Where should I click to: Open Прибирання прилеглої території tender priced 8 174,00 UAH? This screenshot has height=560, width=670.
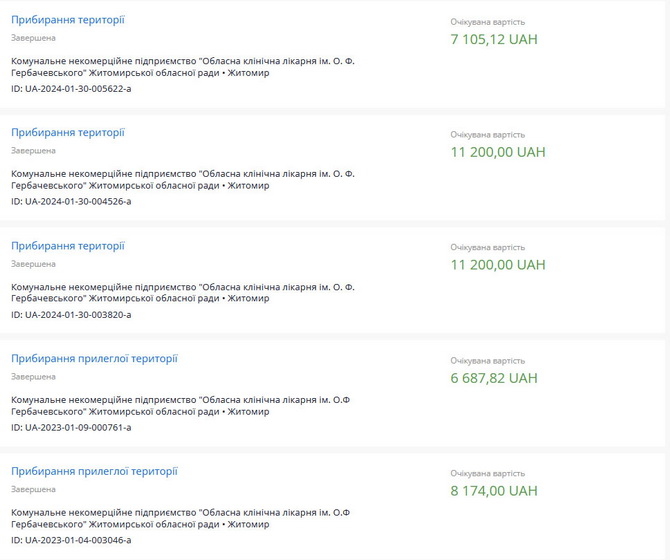(x=94, y=472)
